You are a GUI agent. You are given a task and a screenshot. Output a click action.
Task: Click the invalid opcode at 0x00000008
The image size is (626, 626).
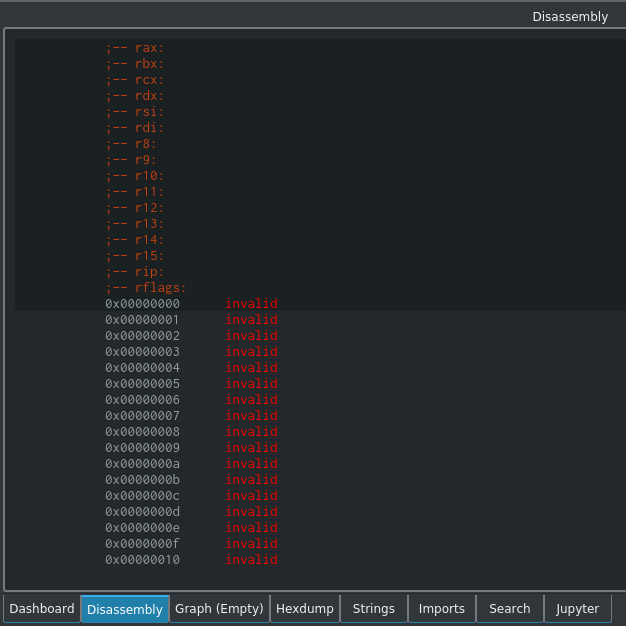(252, 431)
